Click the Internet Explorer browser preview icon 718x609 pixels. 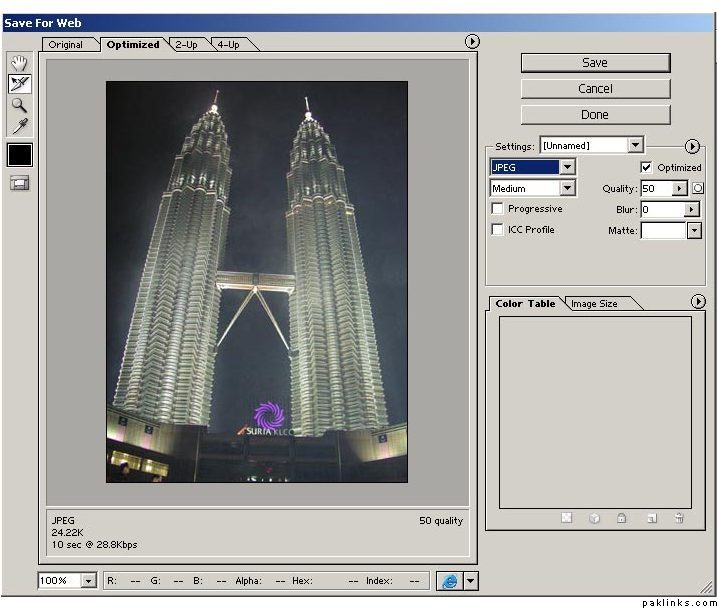pyautogui.click(x=448, y=581)
